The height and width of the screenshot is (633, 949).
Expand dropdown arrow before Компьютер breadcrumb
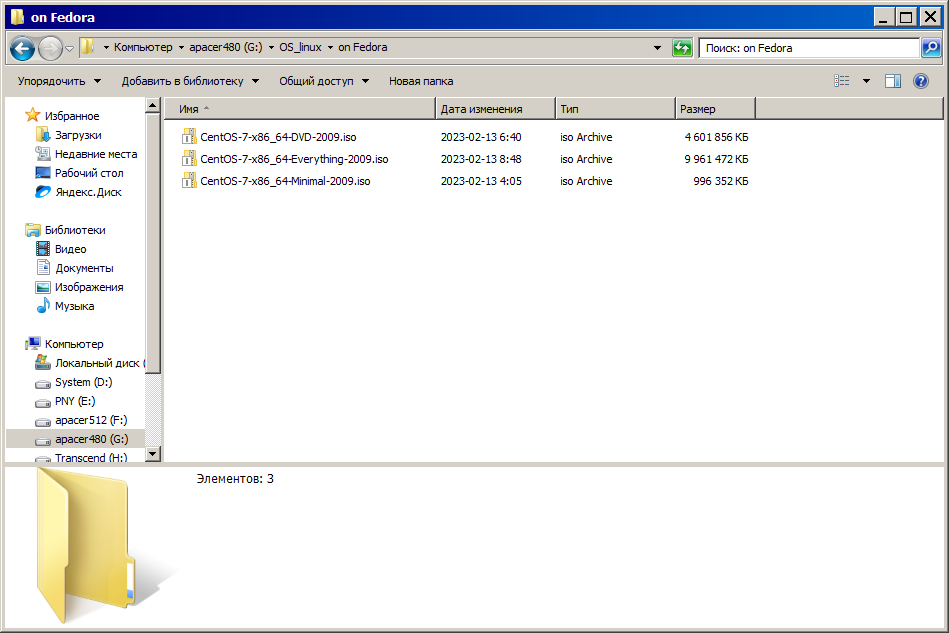tap(106, 47)
